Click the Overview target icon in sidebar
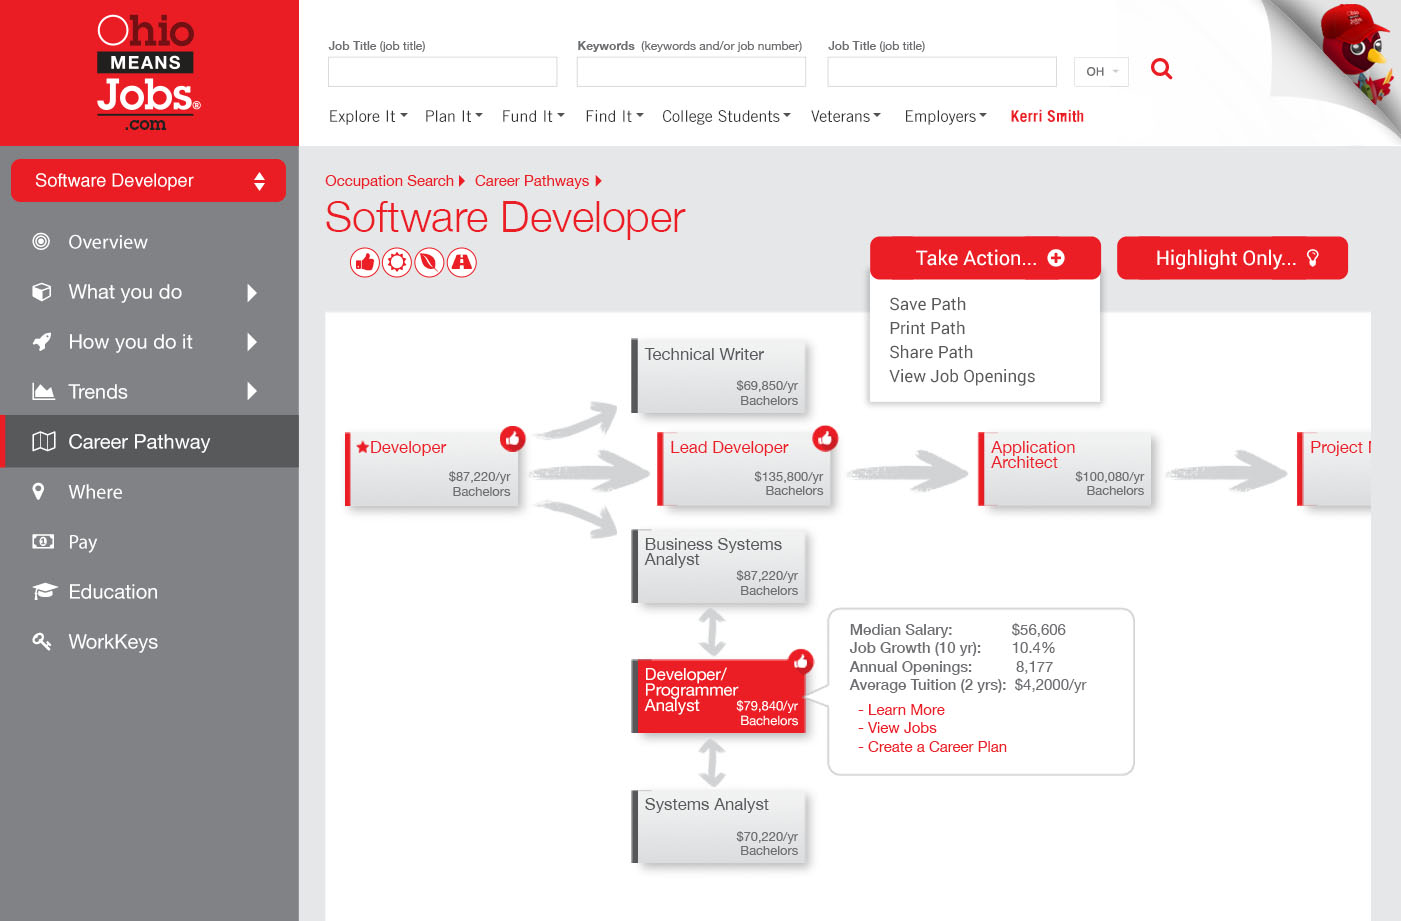 [x=41, y=241]
